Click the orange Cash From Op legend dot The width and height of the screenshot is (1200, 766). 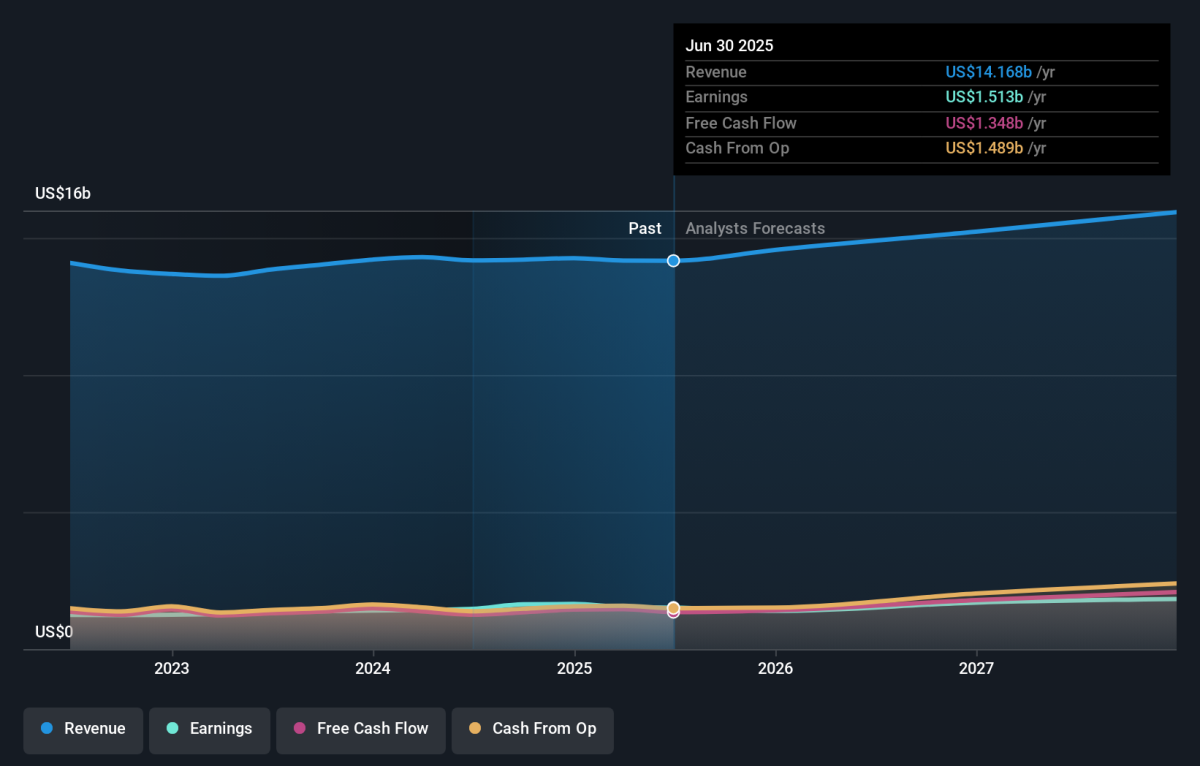click(x=475, y=729)
